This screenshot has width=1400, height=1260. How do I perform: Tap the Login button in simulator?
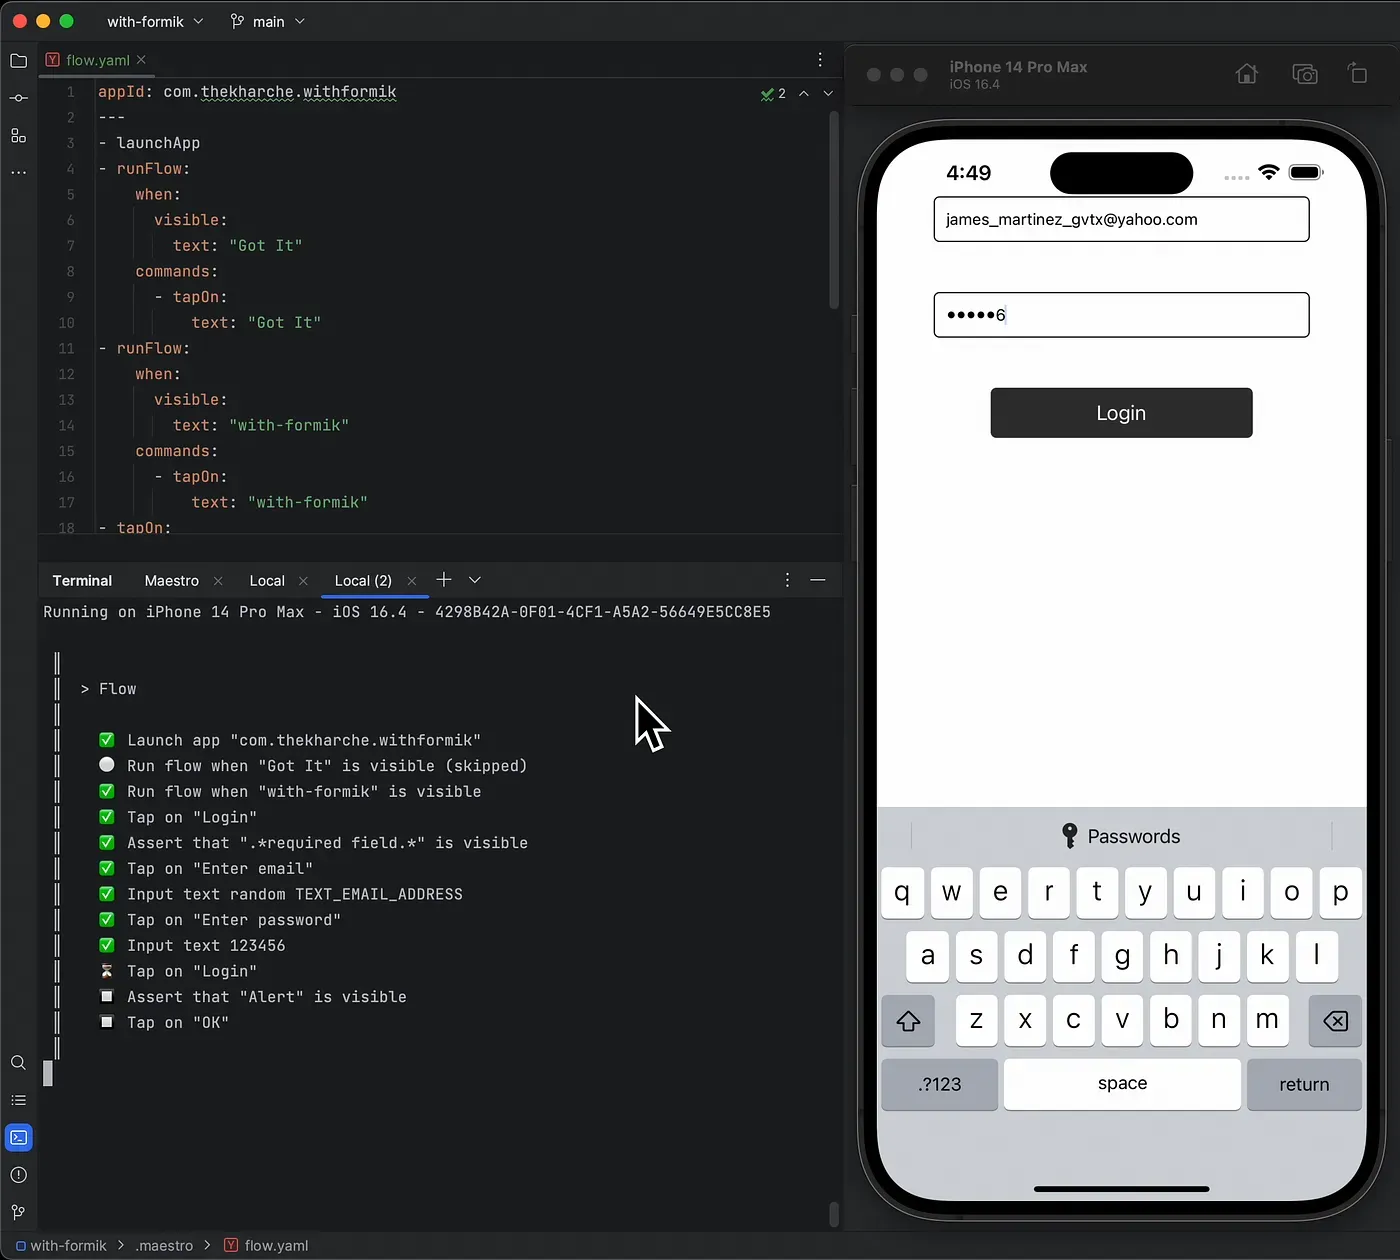point(1121,413)
